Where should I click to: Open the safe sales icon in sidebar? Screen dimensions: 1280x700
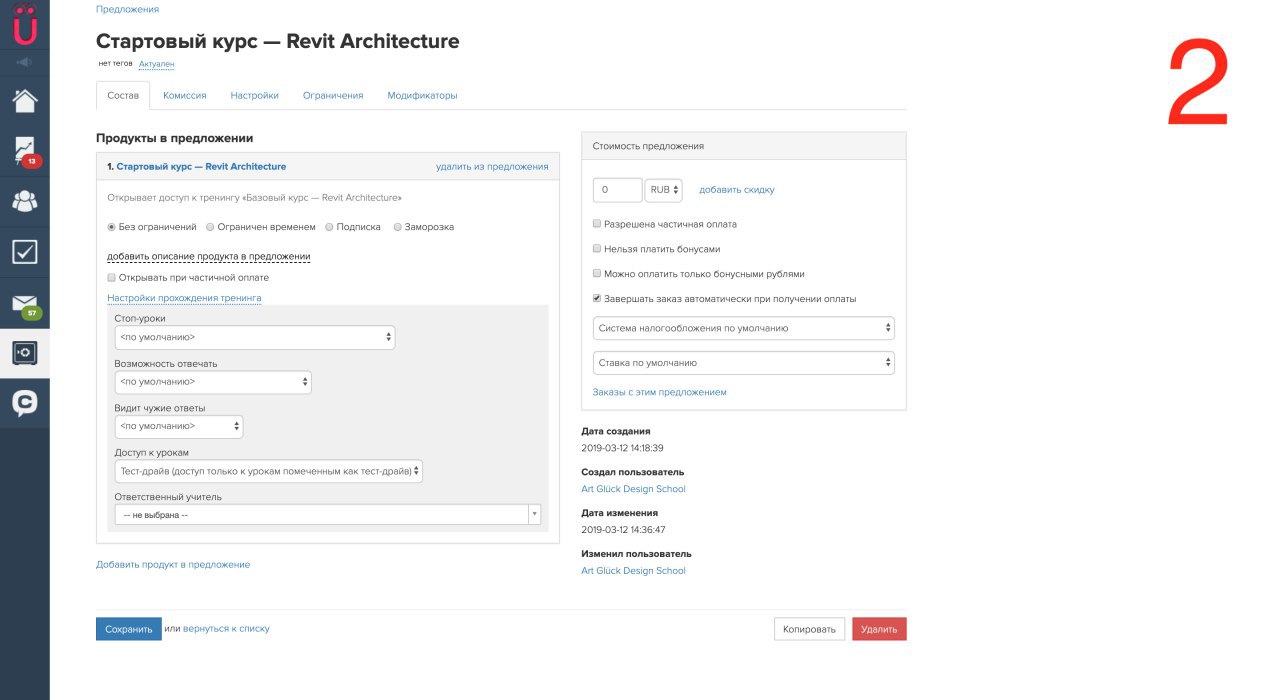click(x=25, y=353)
